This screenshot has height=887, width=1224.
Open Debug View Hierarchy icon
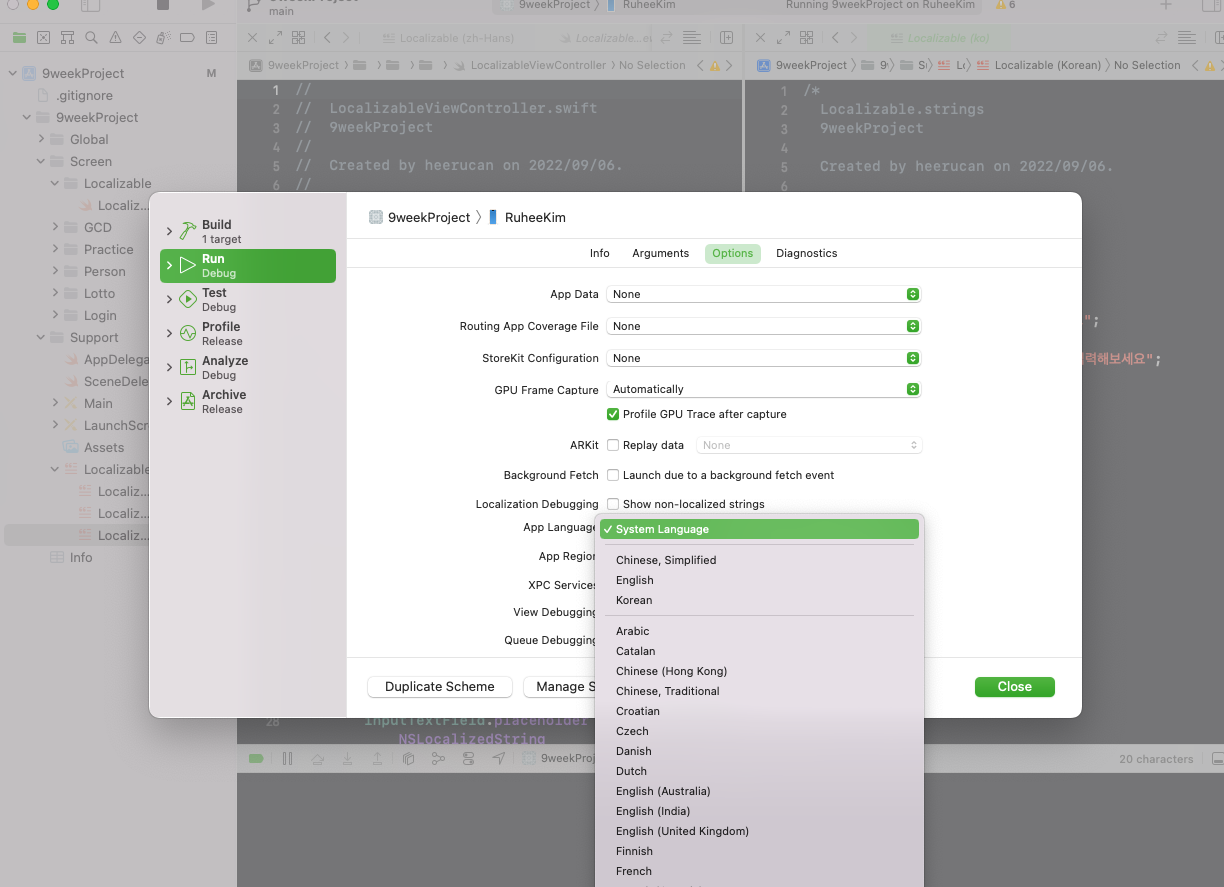[408, 759]
